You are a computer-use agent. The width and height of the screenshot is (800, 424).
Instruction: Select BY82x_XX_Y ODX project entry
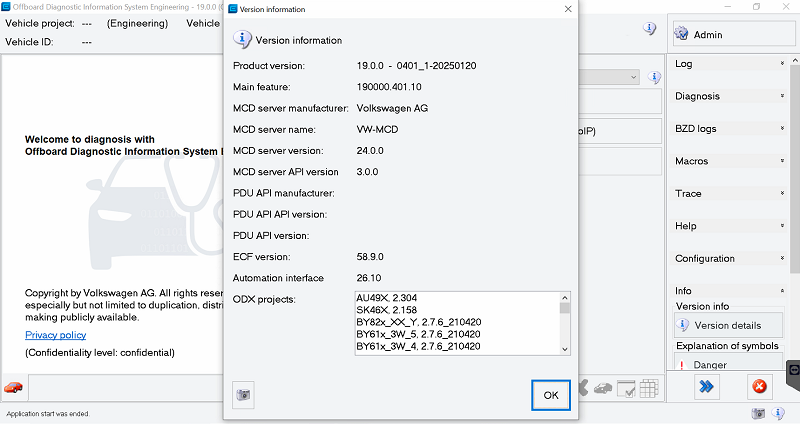(418, 322)
